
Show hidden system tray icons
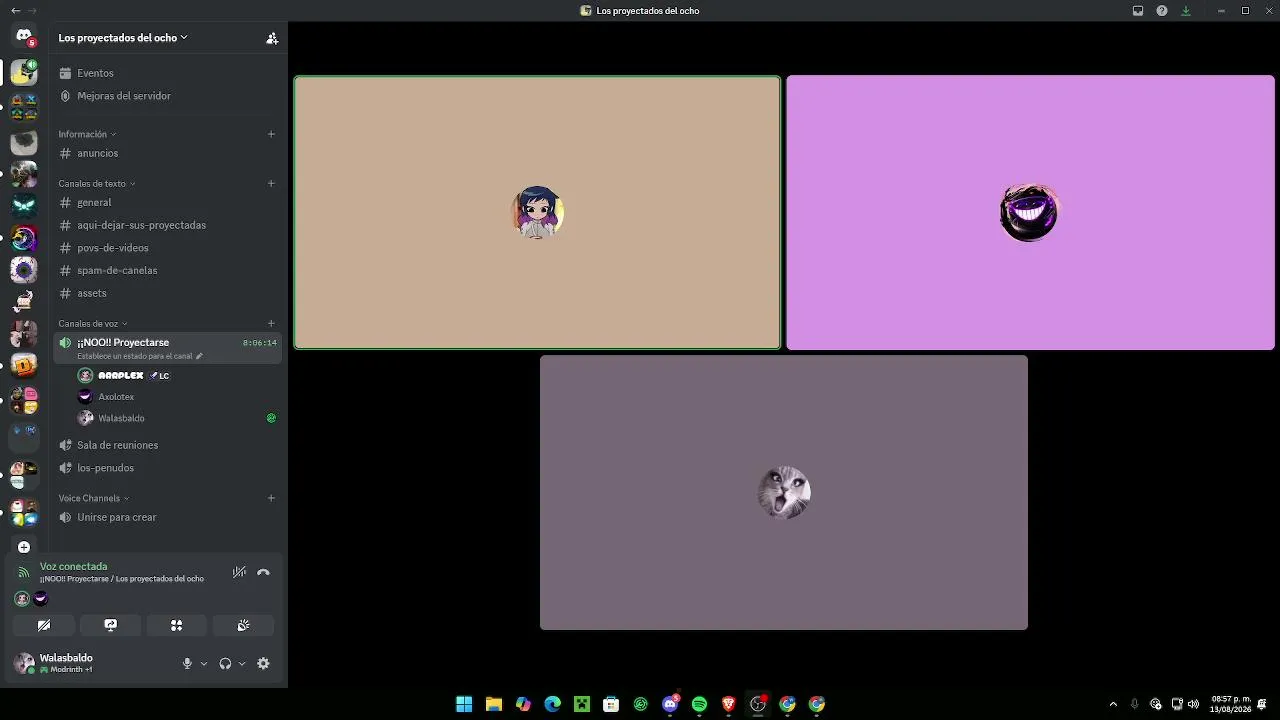[x=1113, y=704]
